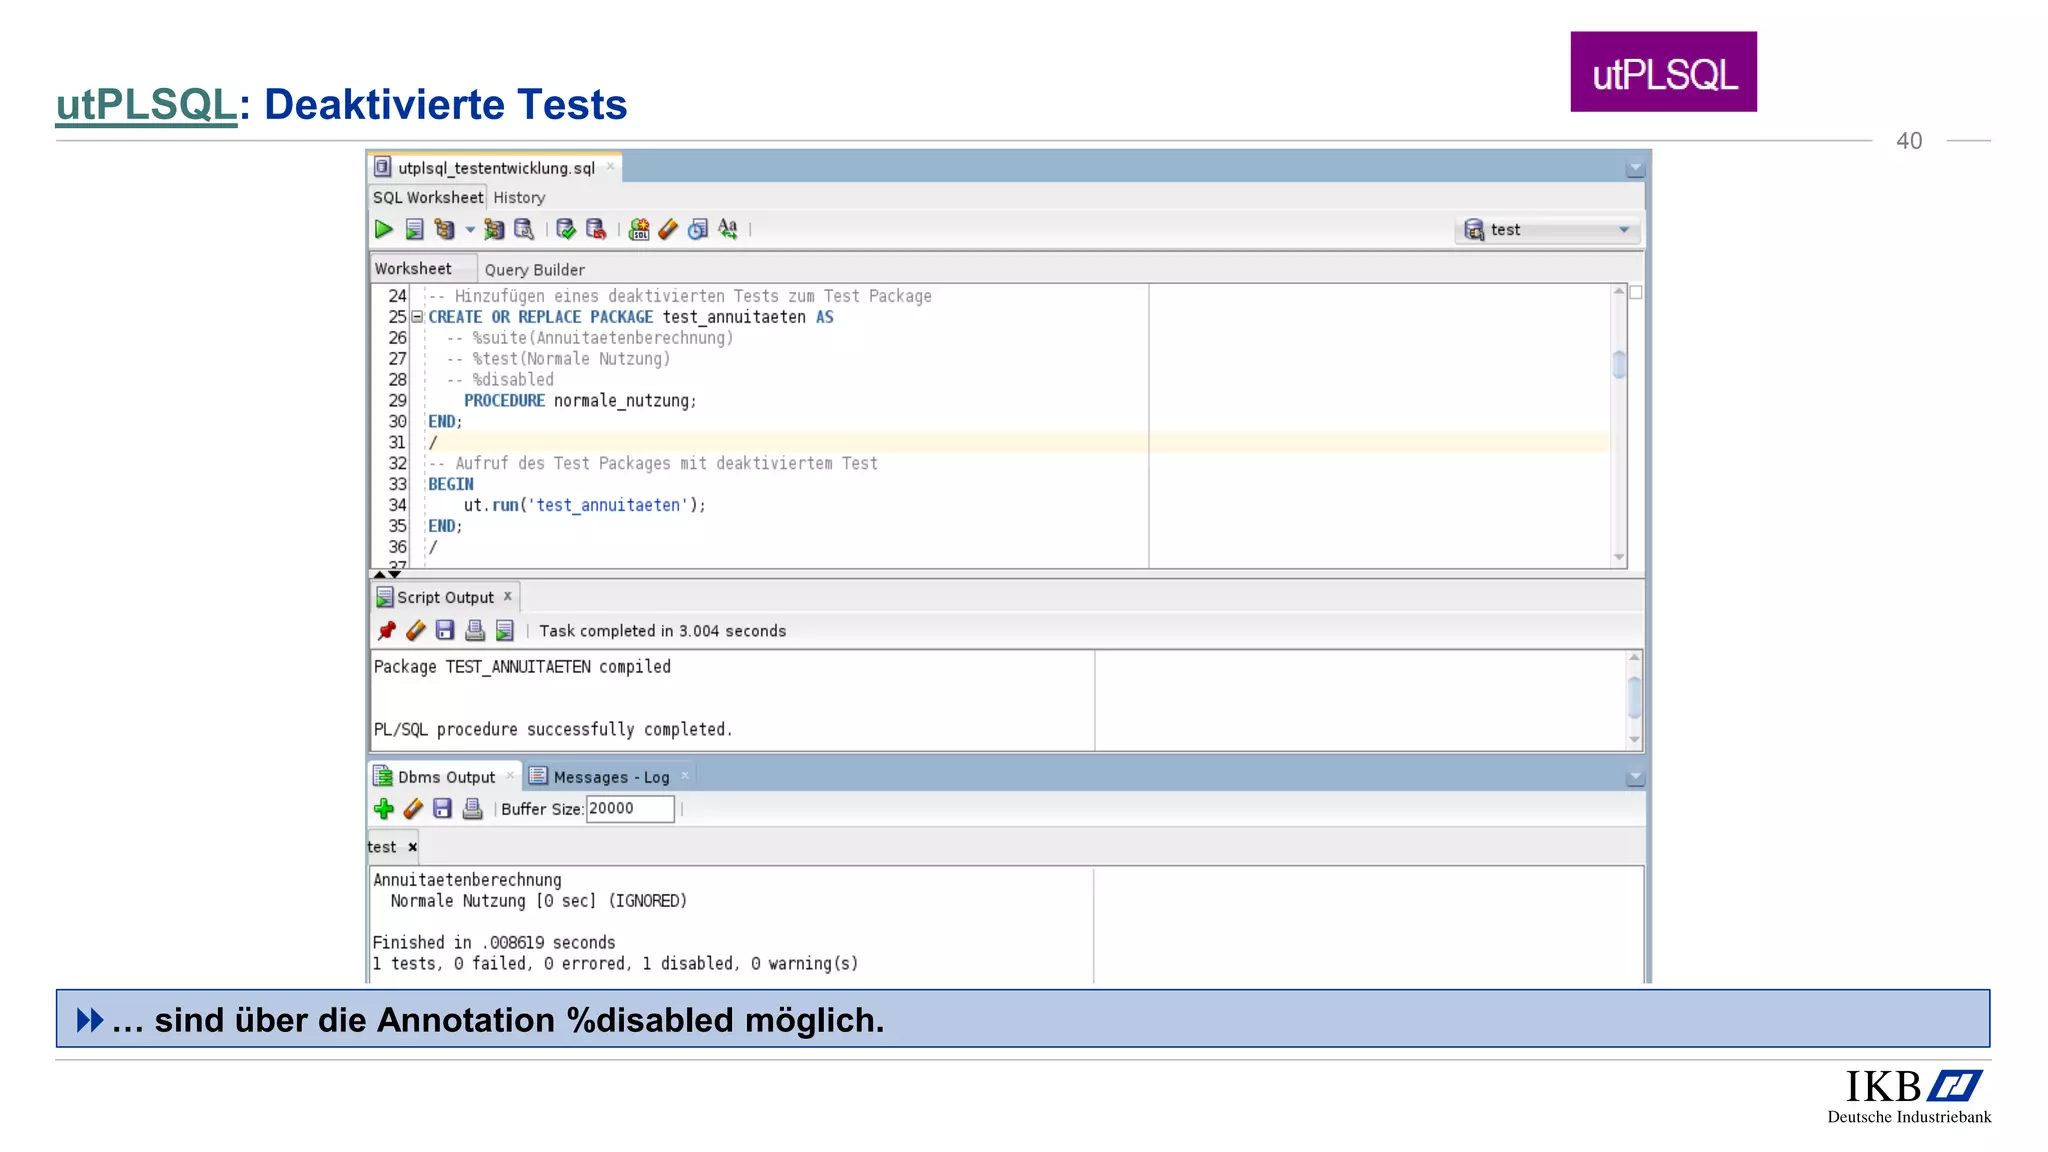Click the SQL Tuning Advisor icon
Viewport: 2048px width, 1152px height.
coord(524,229)
